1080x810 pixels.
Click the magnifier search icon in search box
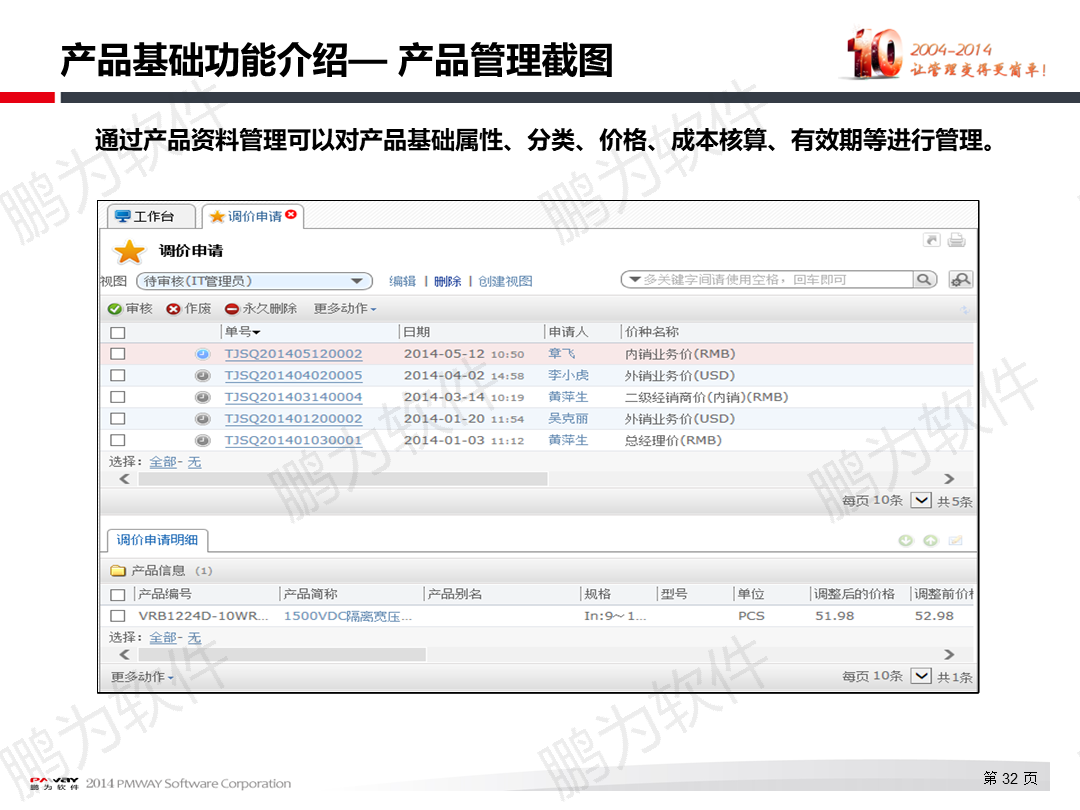coord(924,280)
